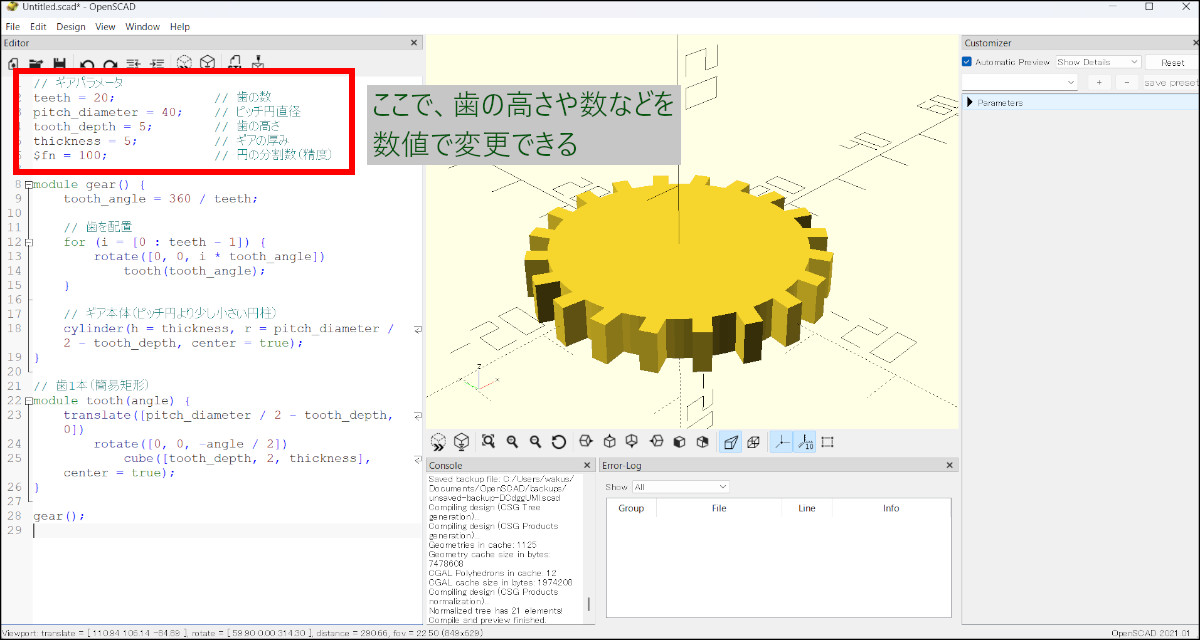1200x640 pixels.
Task: Switch to the Left view cube icon
Action: tap(657, 442)
